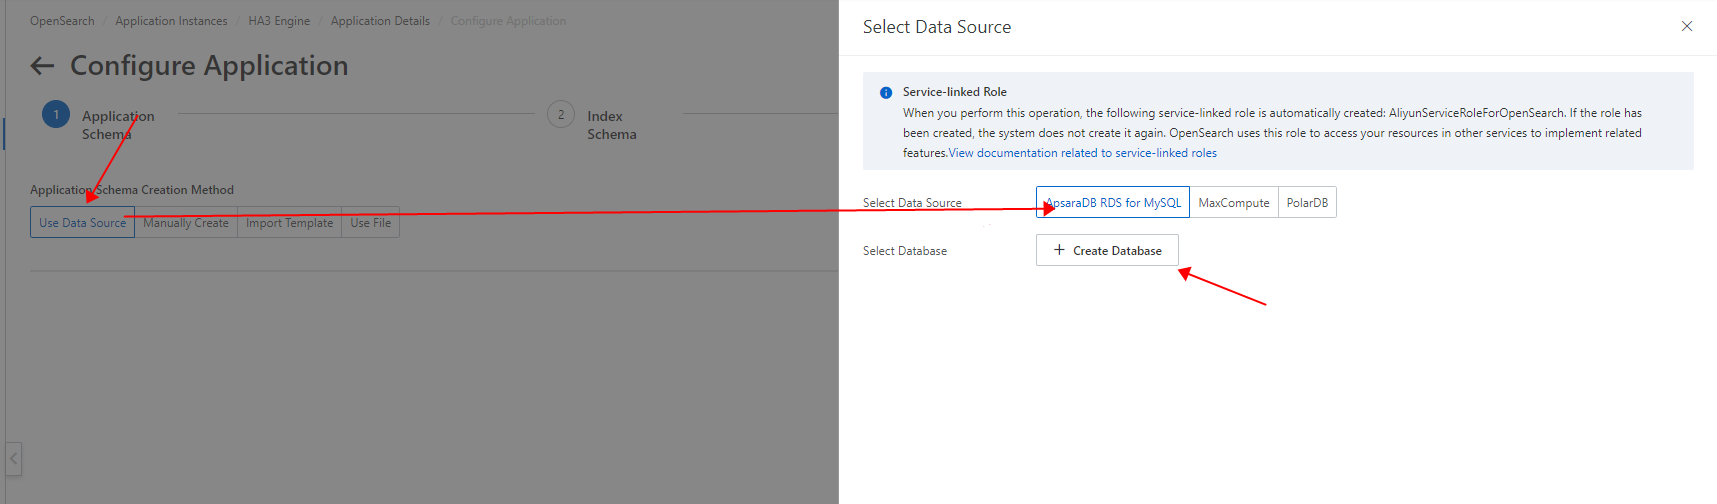This screenshot has height=504, width=1717.
Task: Select the Use Data Source method
Action: [x=82, y=223]
